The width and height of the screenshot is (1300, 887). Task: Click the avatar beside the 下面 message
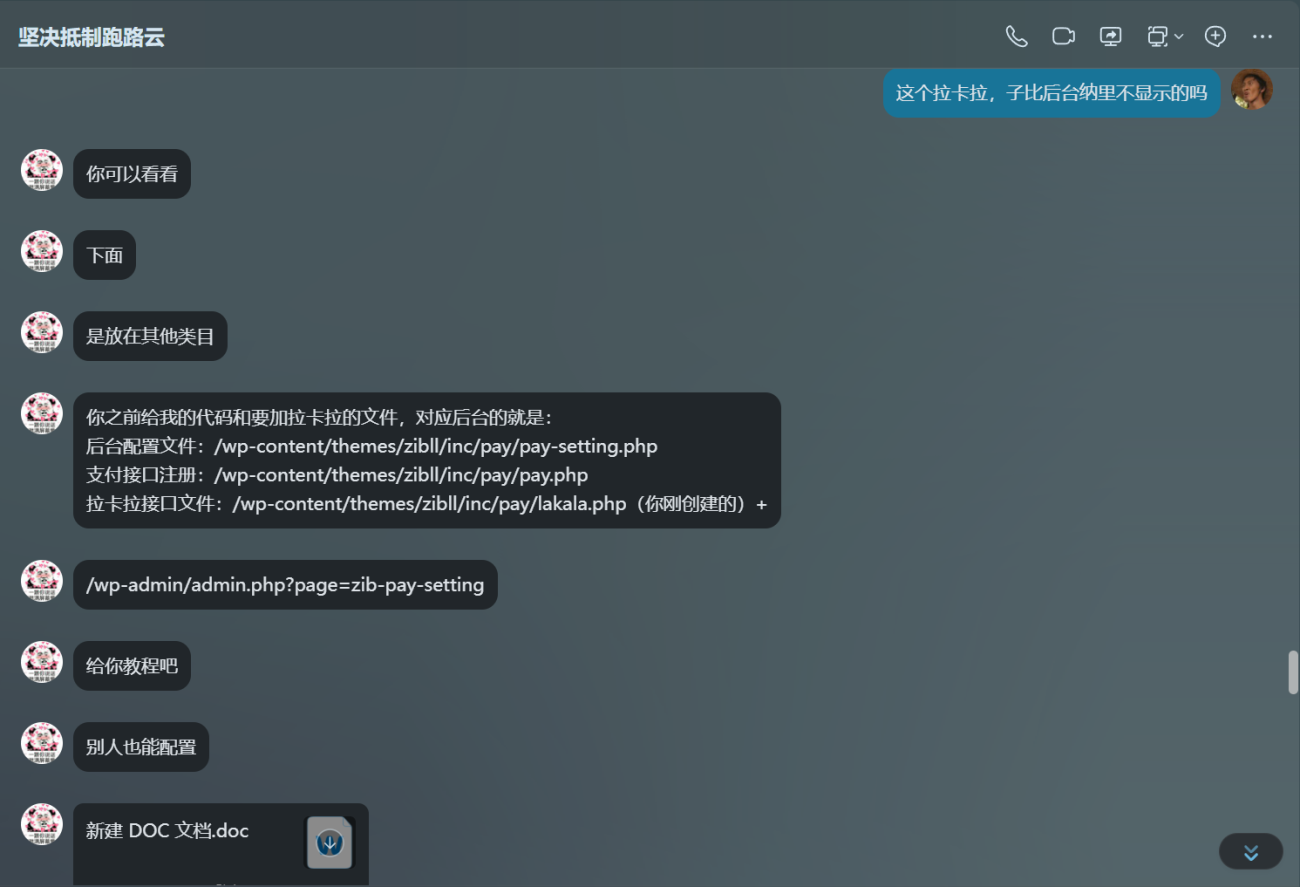42,251
